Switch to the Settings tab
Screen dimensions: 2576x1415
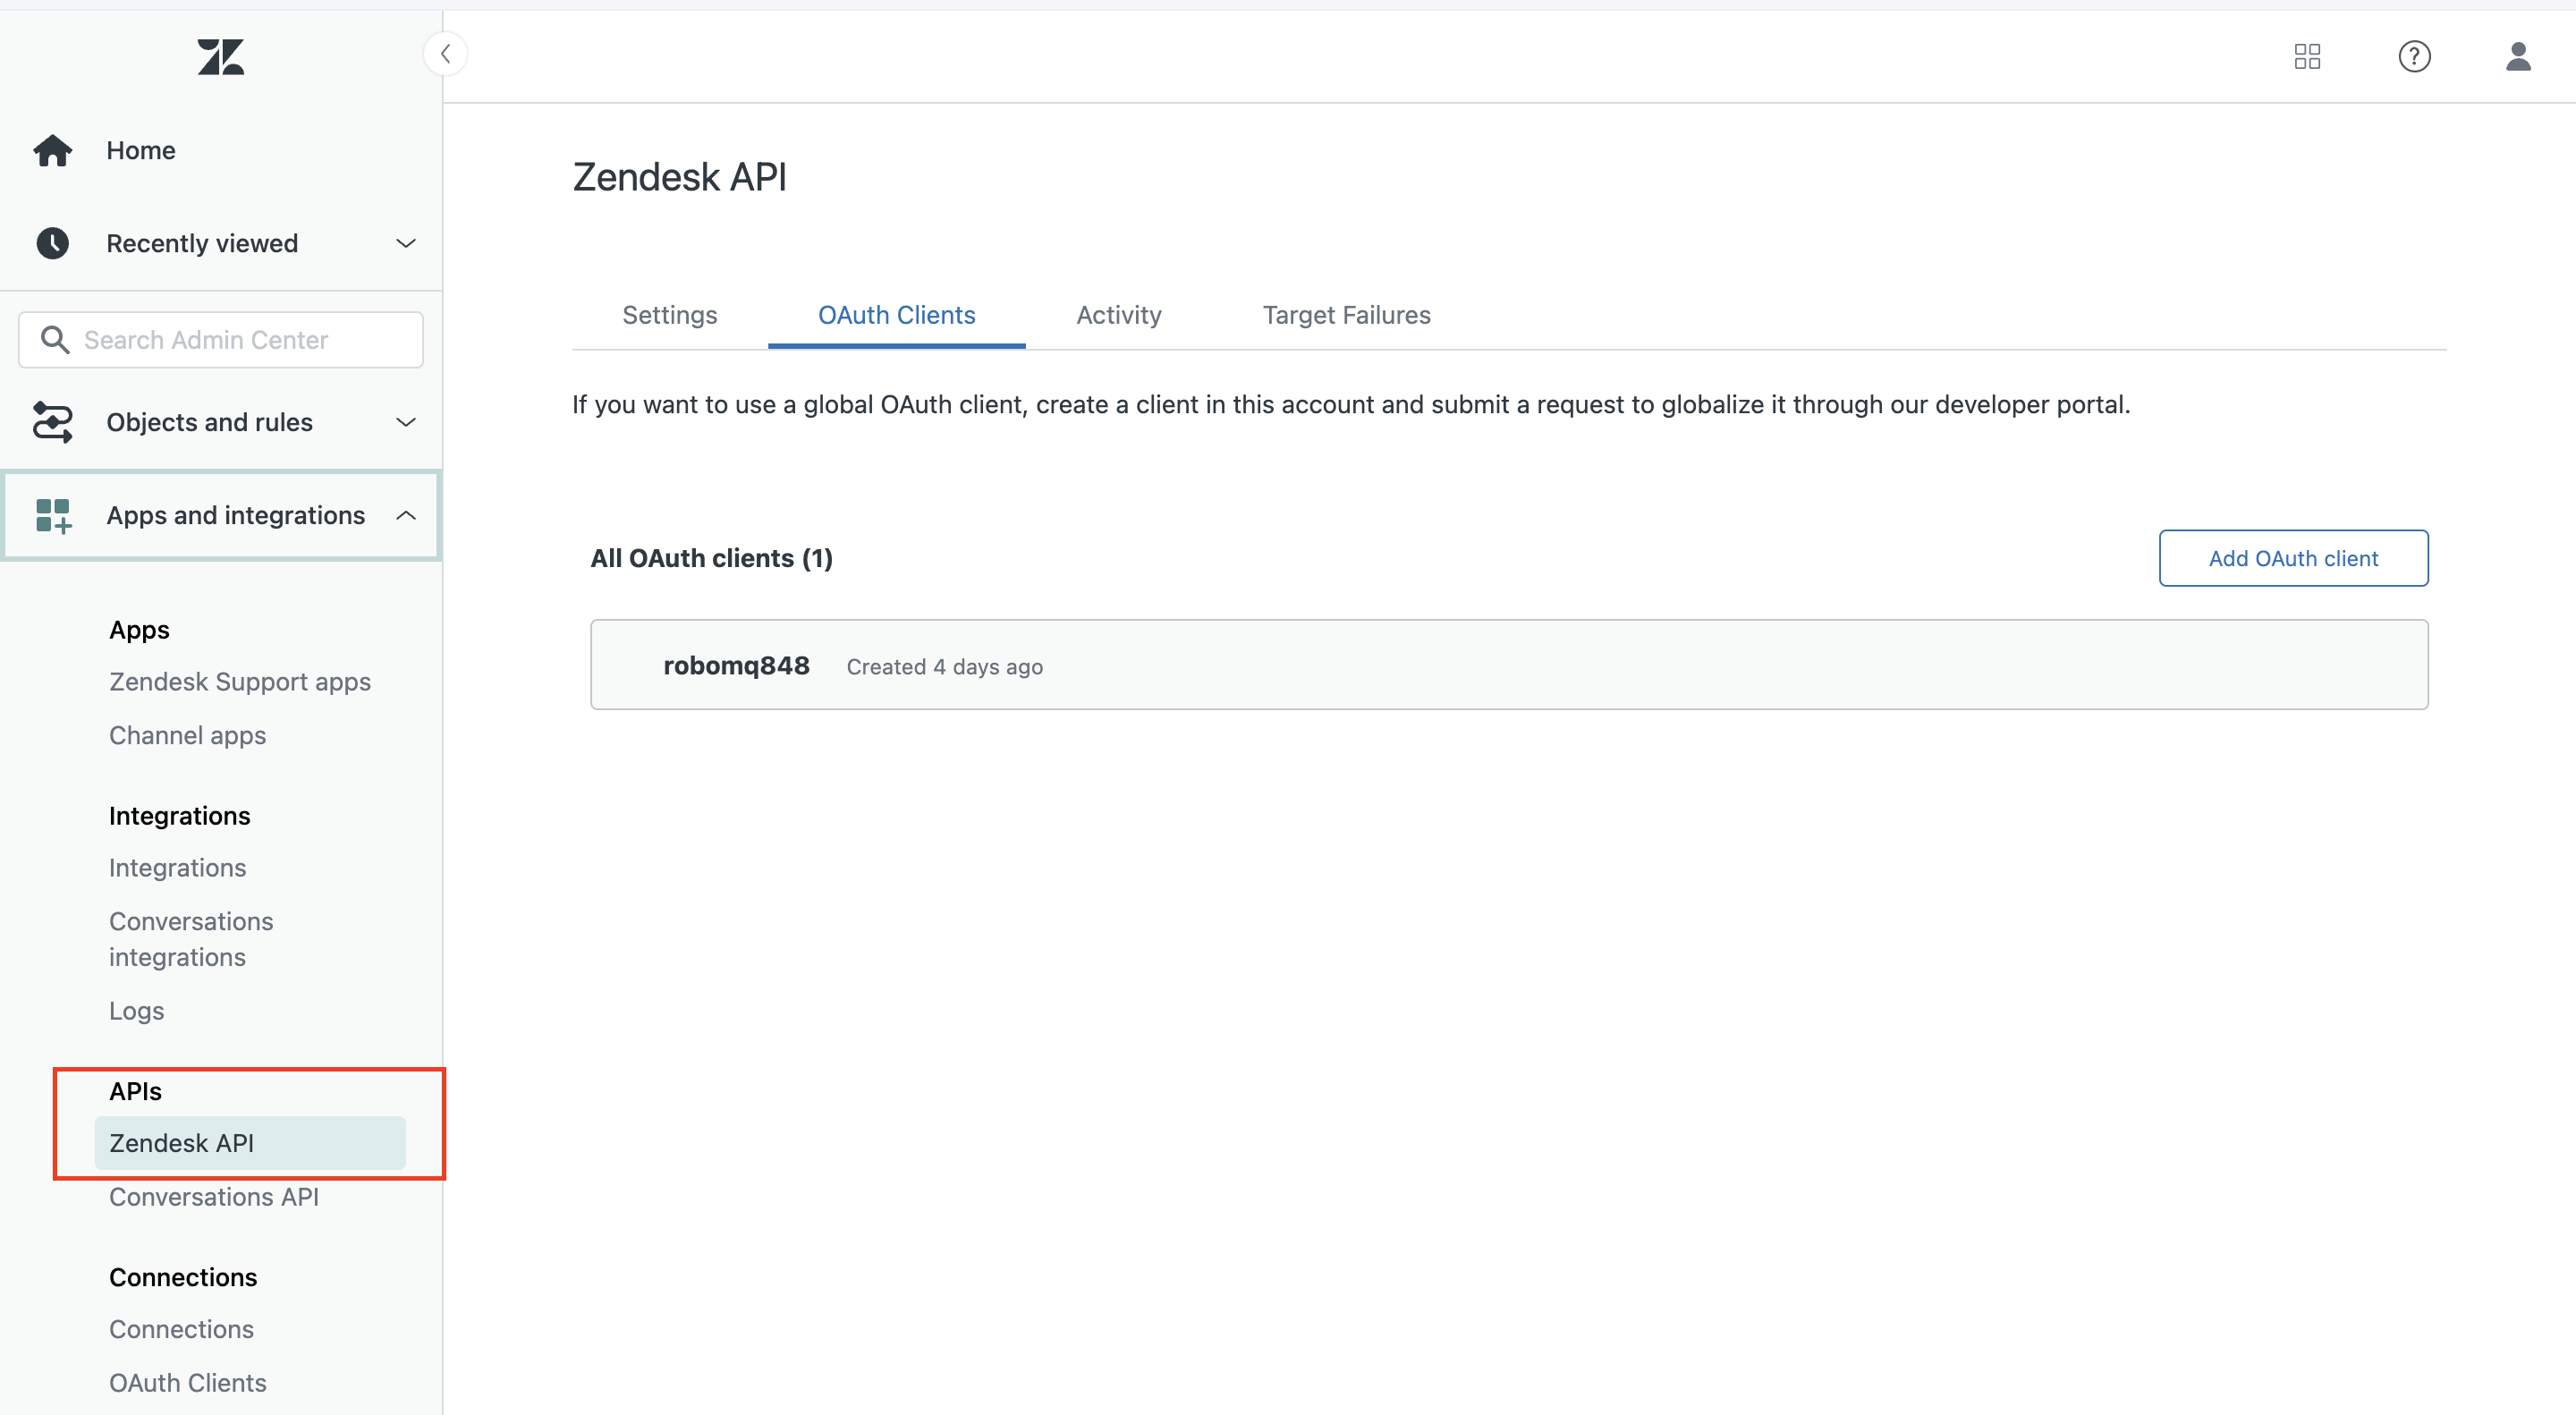[x=669, y=315]
